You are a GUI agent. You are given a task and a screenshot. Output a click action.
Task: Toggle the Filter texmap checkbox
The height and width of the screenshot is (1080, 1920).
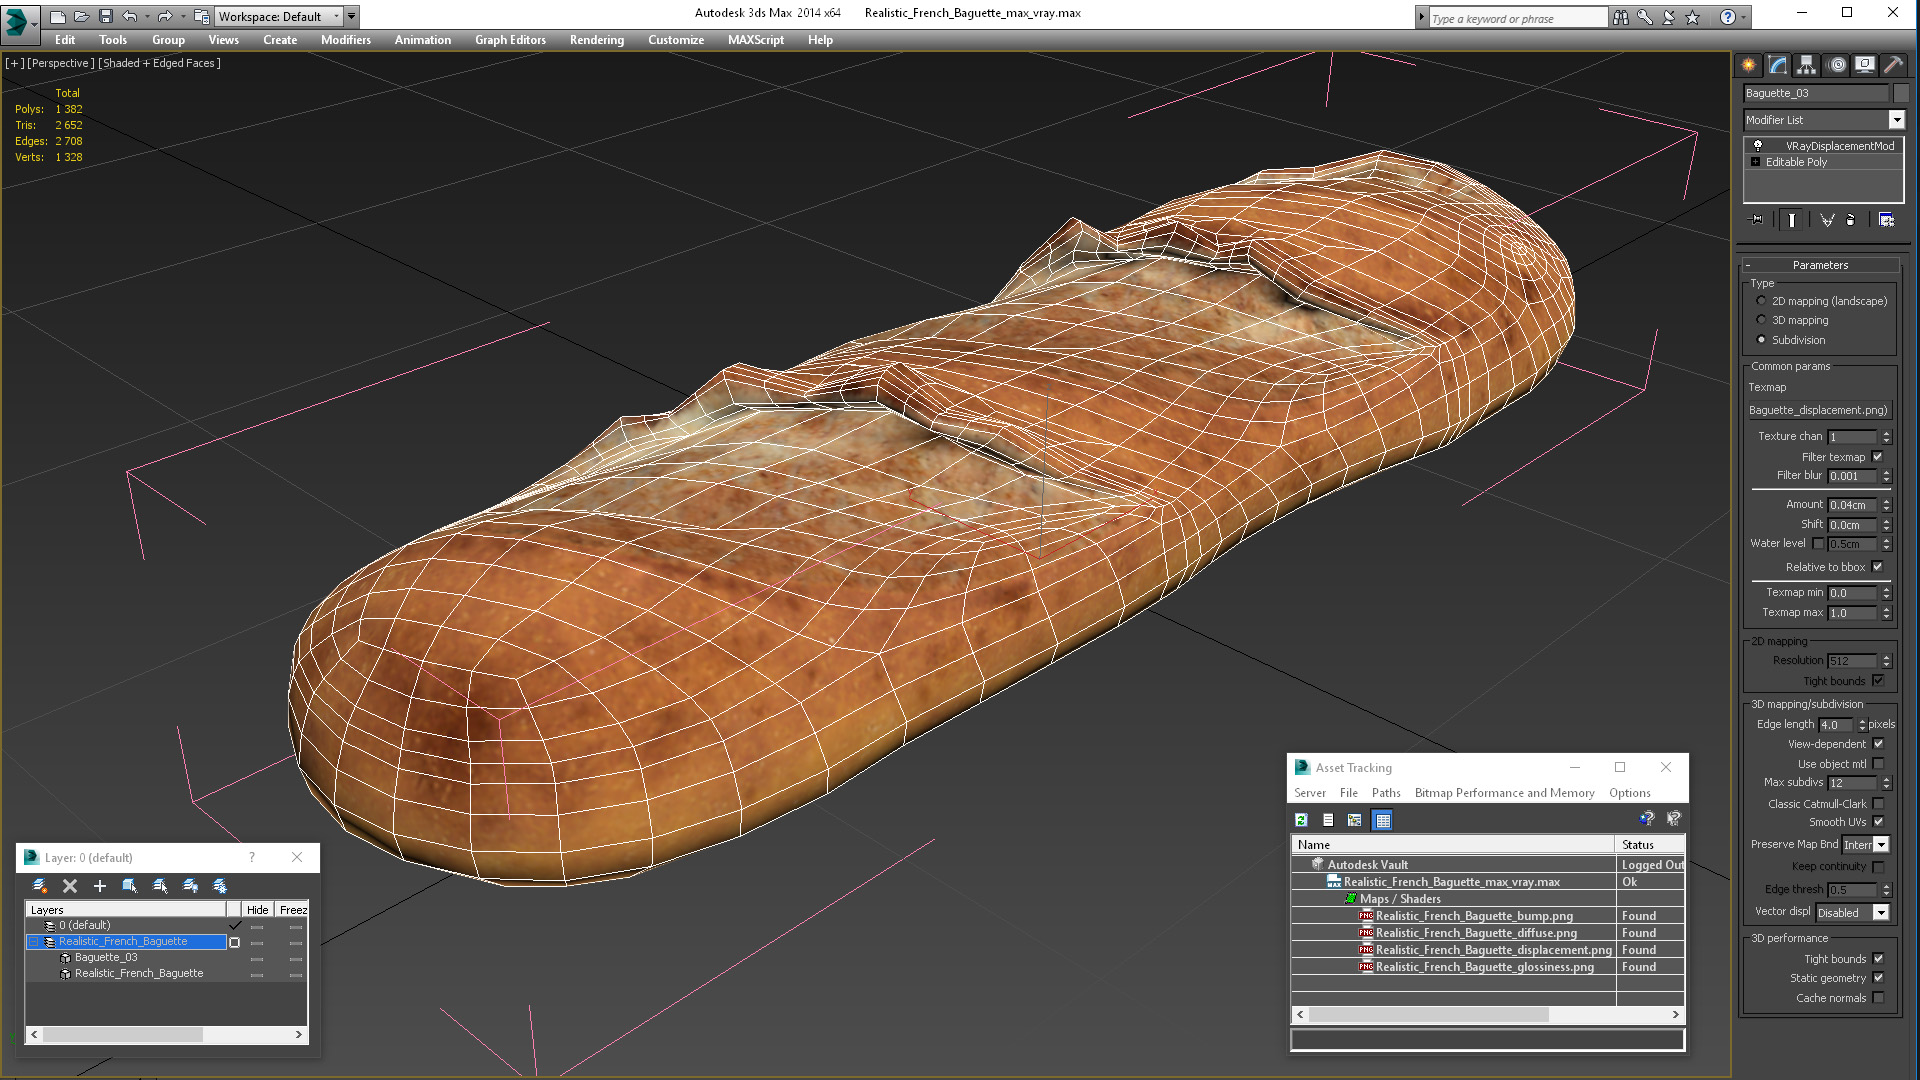(1877, 457)
